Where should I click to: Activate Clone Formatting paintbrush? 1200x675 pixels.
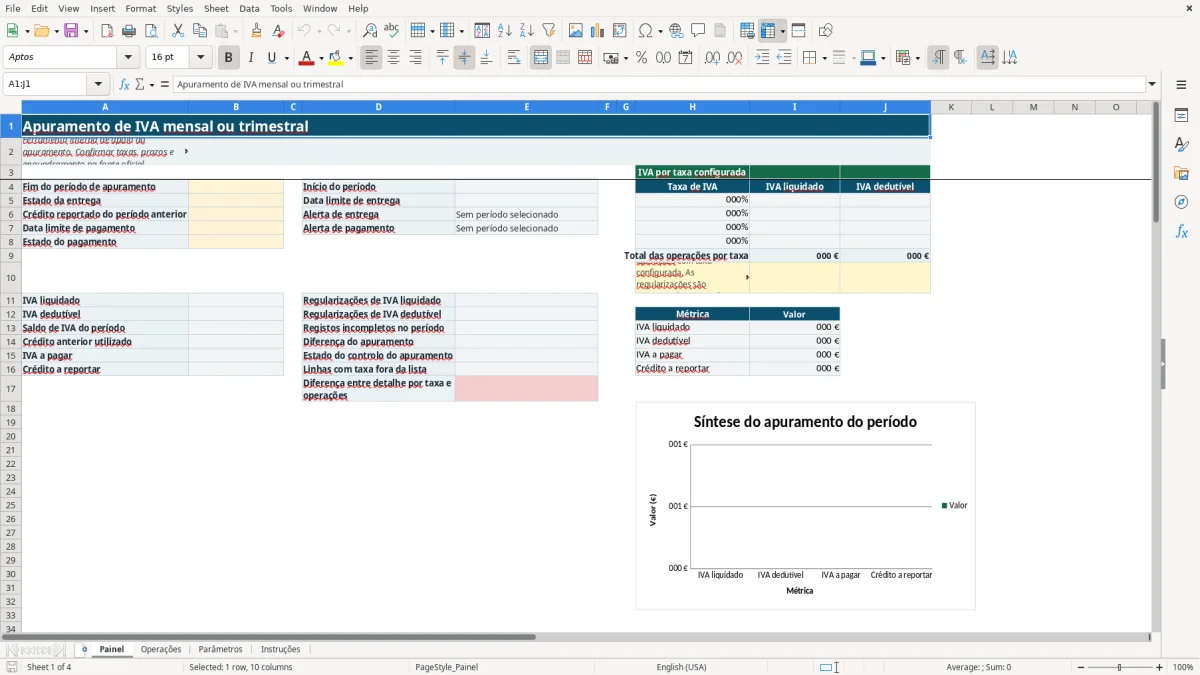click(x=257, y=31)
